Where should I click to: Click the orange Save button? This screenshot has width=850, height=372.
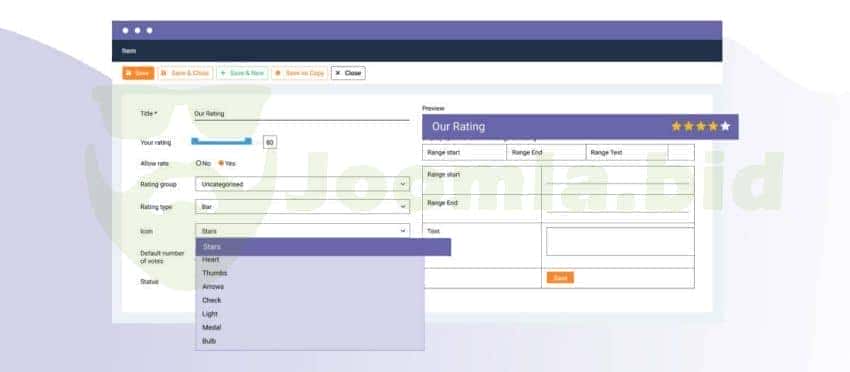click(138, 73)
